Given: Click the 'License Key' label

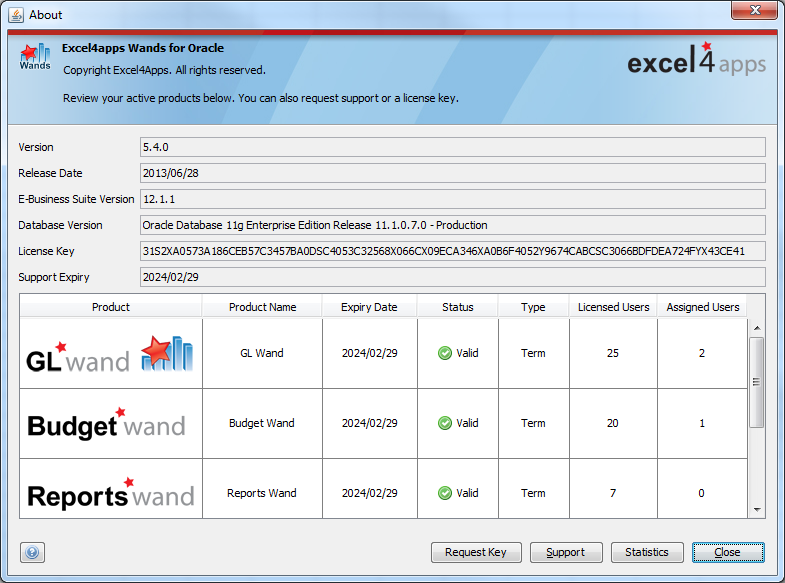Looking at the screenshot, I should click(x=46, y=251).
